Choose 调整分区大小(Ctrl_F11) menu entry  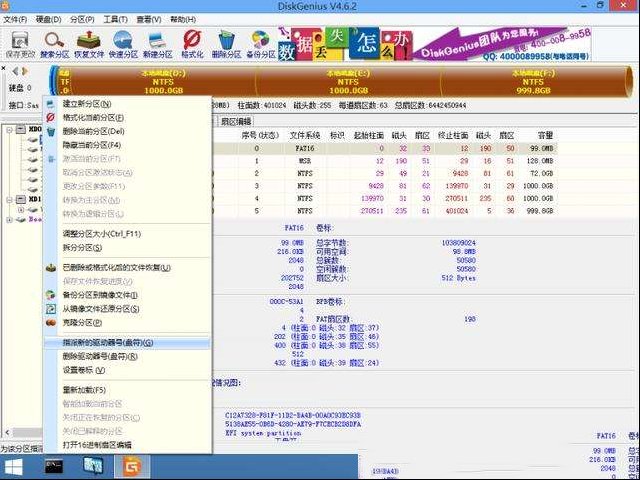pyautogui.click(x=127, y=234)
